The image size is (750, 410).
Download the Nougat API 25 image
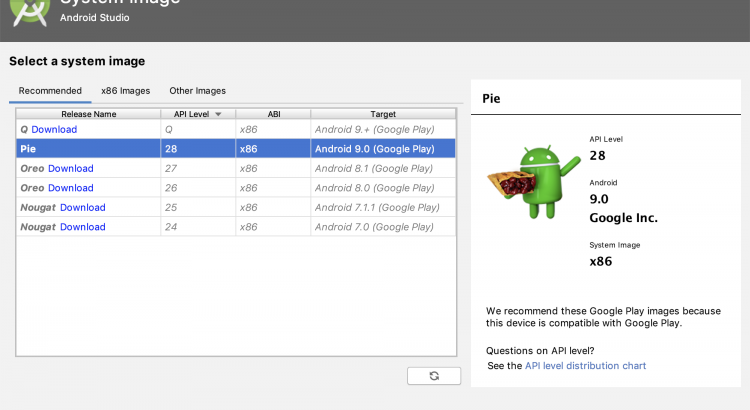[x=82, y=207]
